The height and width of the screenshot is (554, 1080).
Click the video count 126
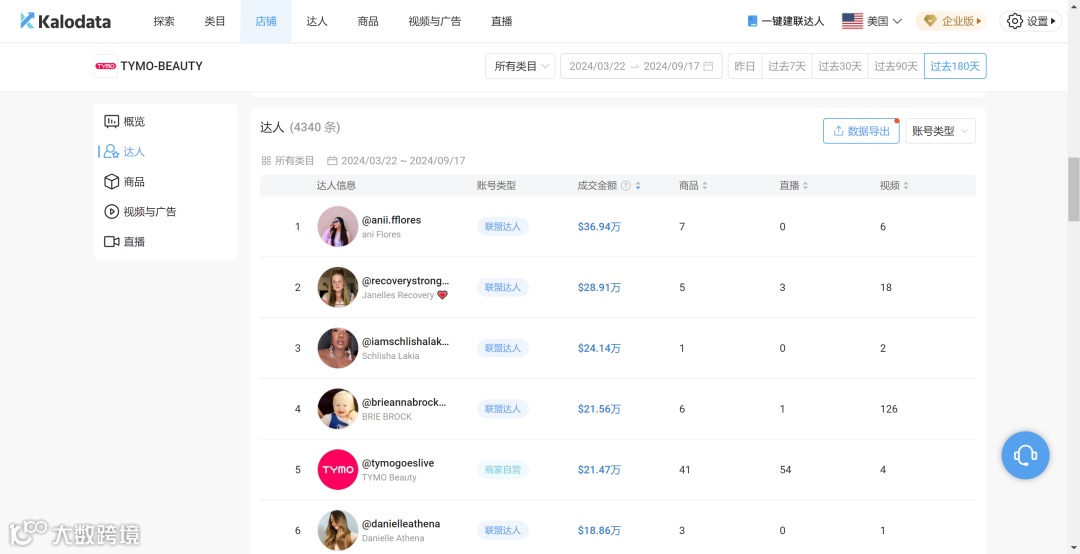tap(889, 409)
